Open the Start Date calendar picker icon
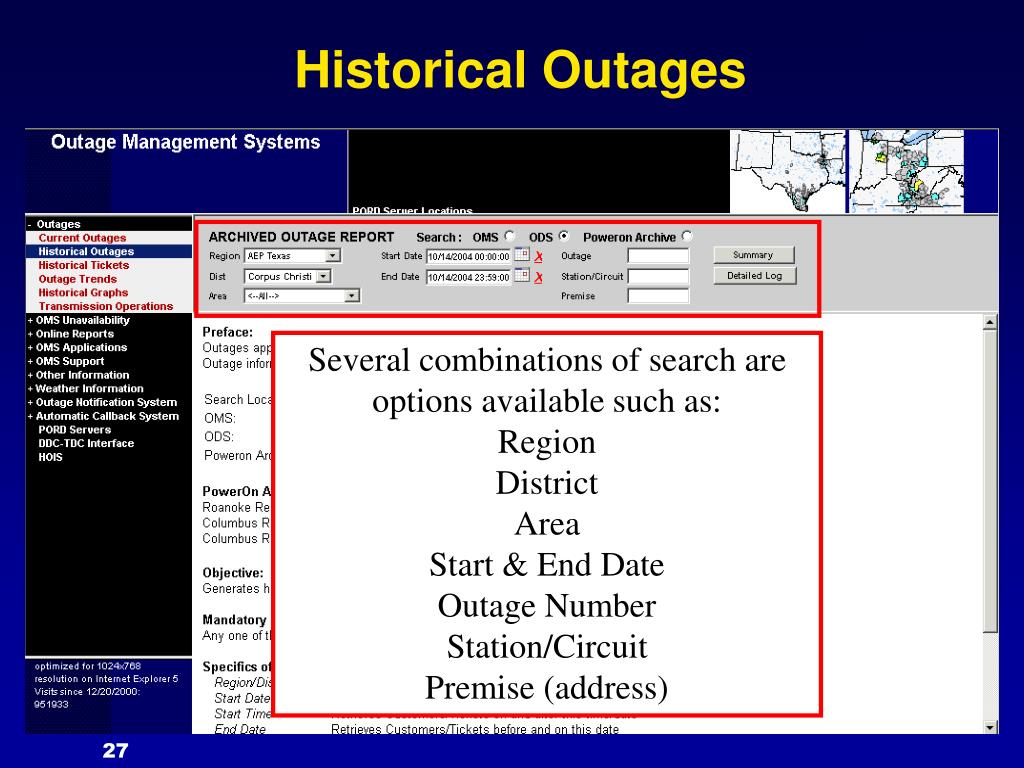Viewport: 1024px width, 768px height. [x=522, y=255]
